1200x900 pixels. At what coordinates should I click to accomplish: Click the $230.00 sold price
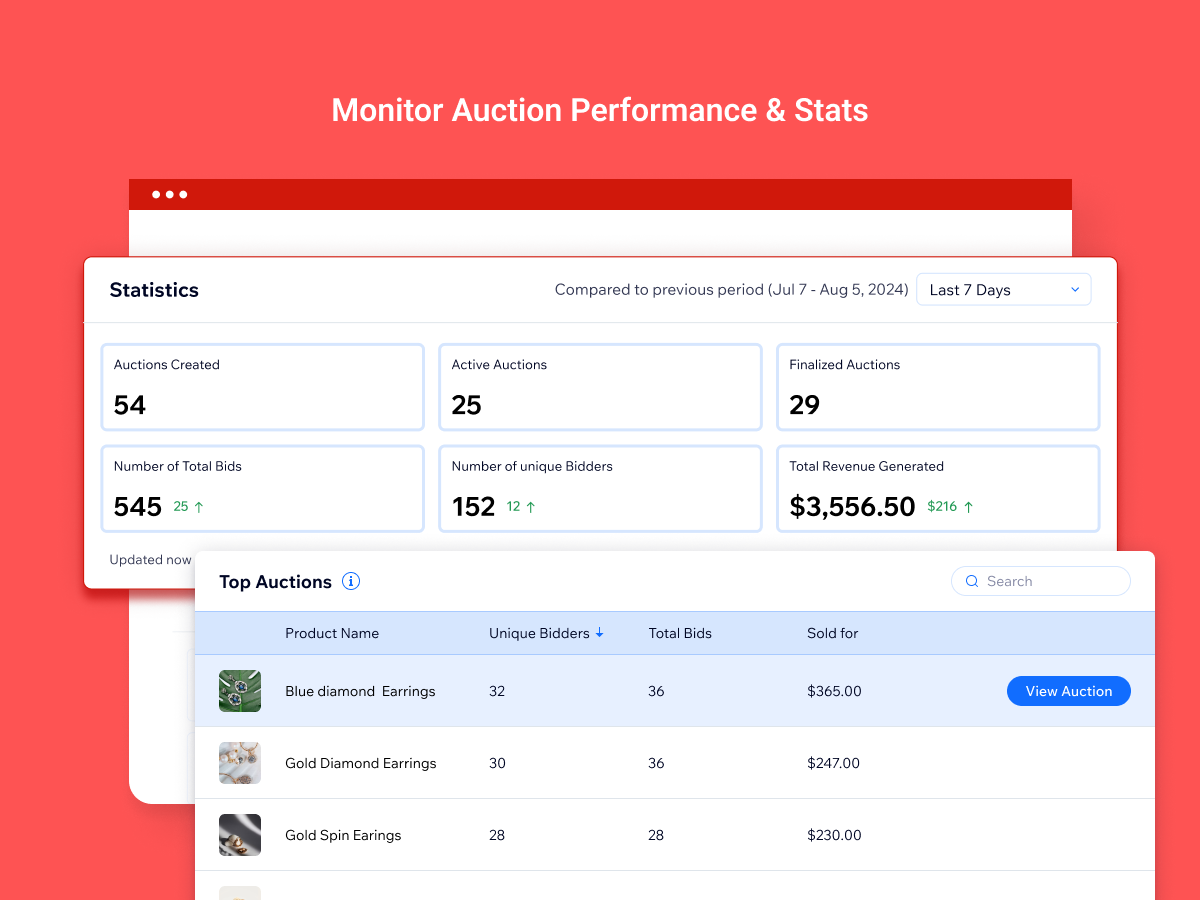point(834,835)
